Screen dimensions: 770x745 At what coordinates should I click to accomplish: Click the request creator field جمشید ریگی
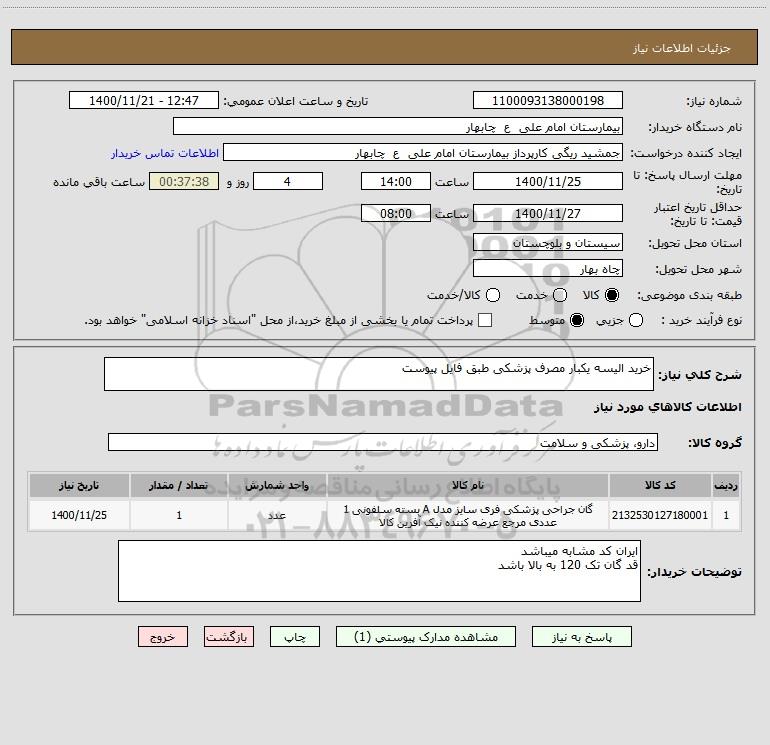point(423,152)
